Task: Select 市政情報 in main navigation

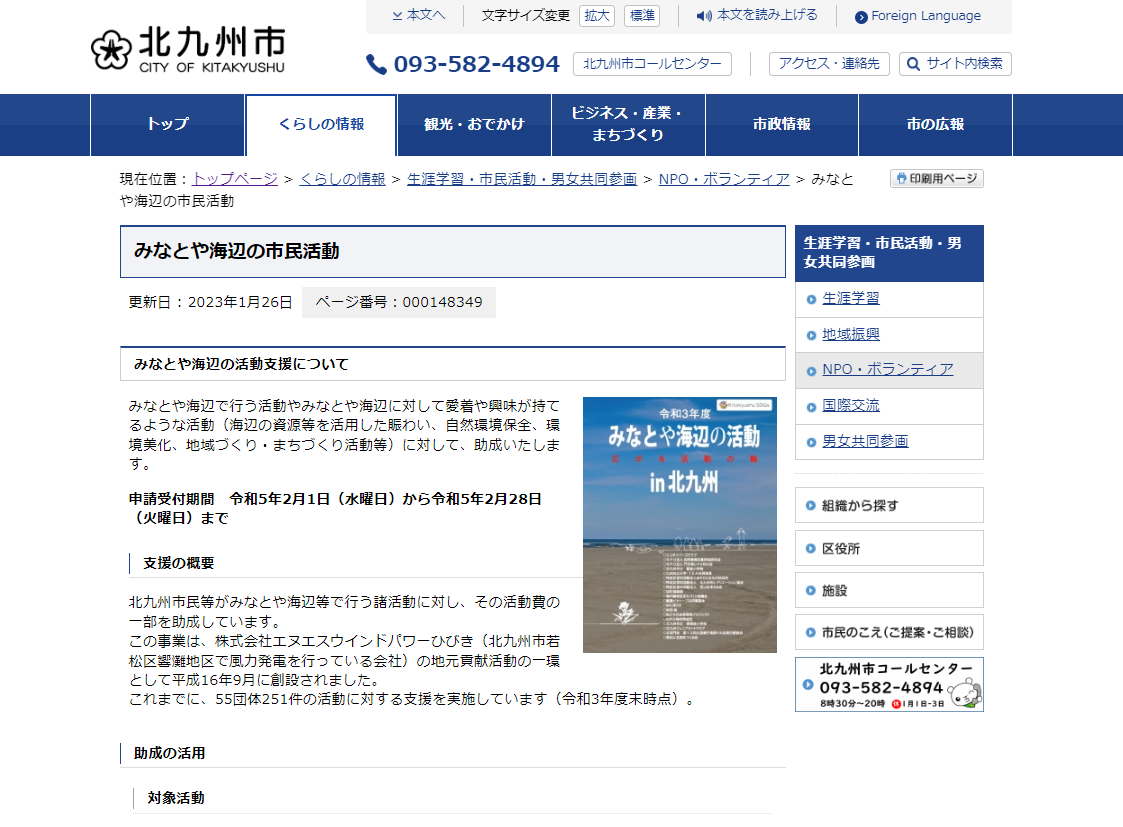Action: (781, 125)
